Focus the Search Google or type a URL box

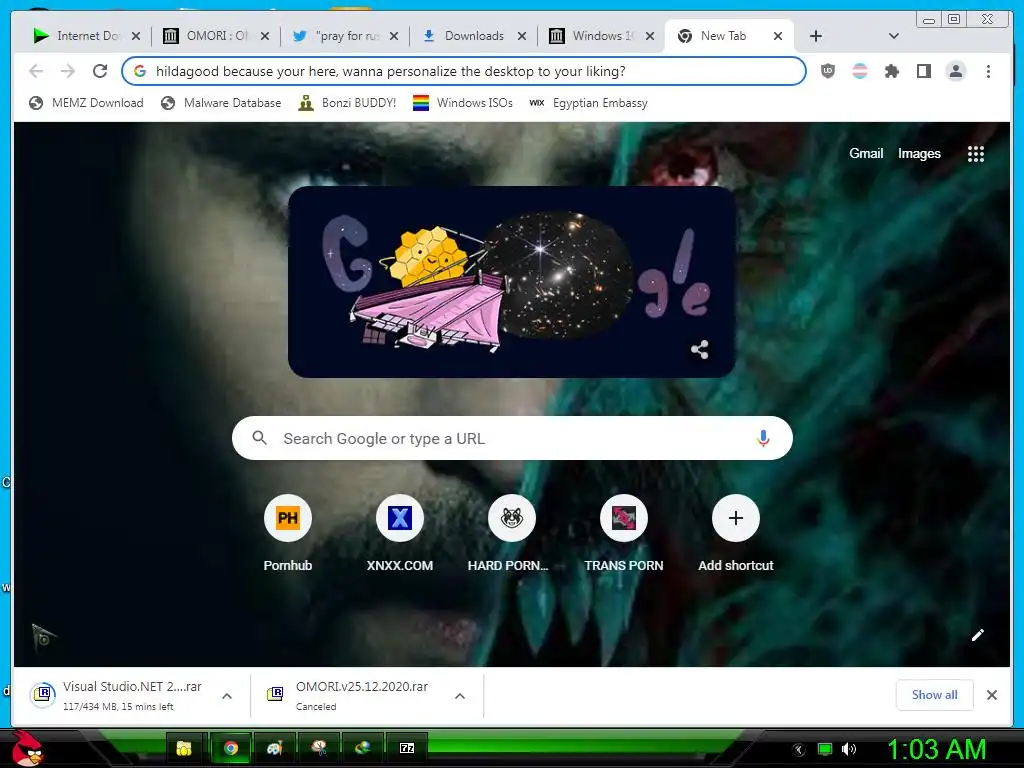click(512, 438)
